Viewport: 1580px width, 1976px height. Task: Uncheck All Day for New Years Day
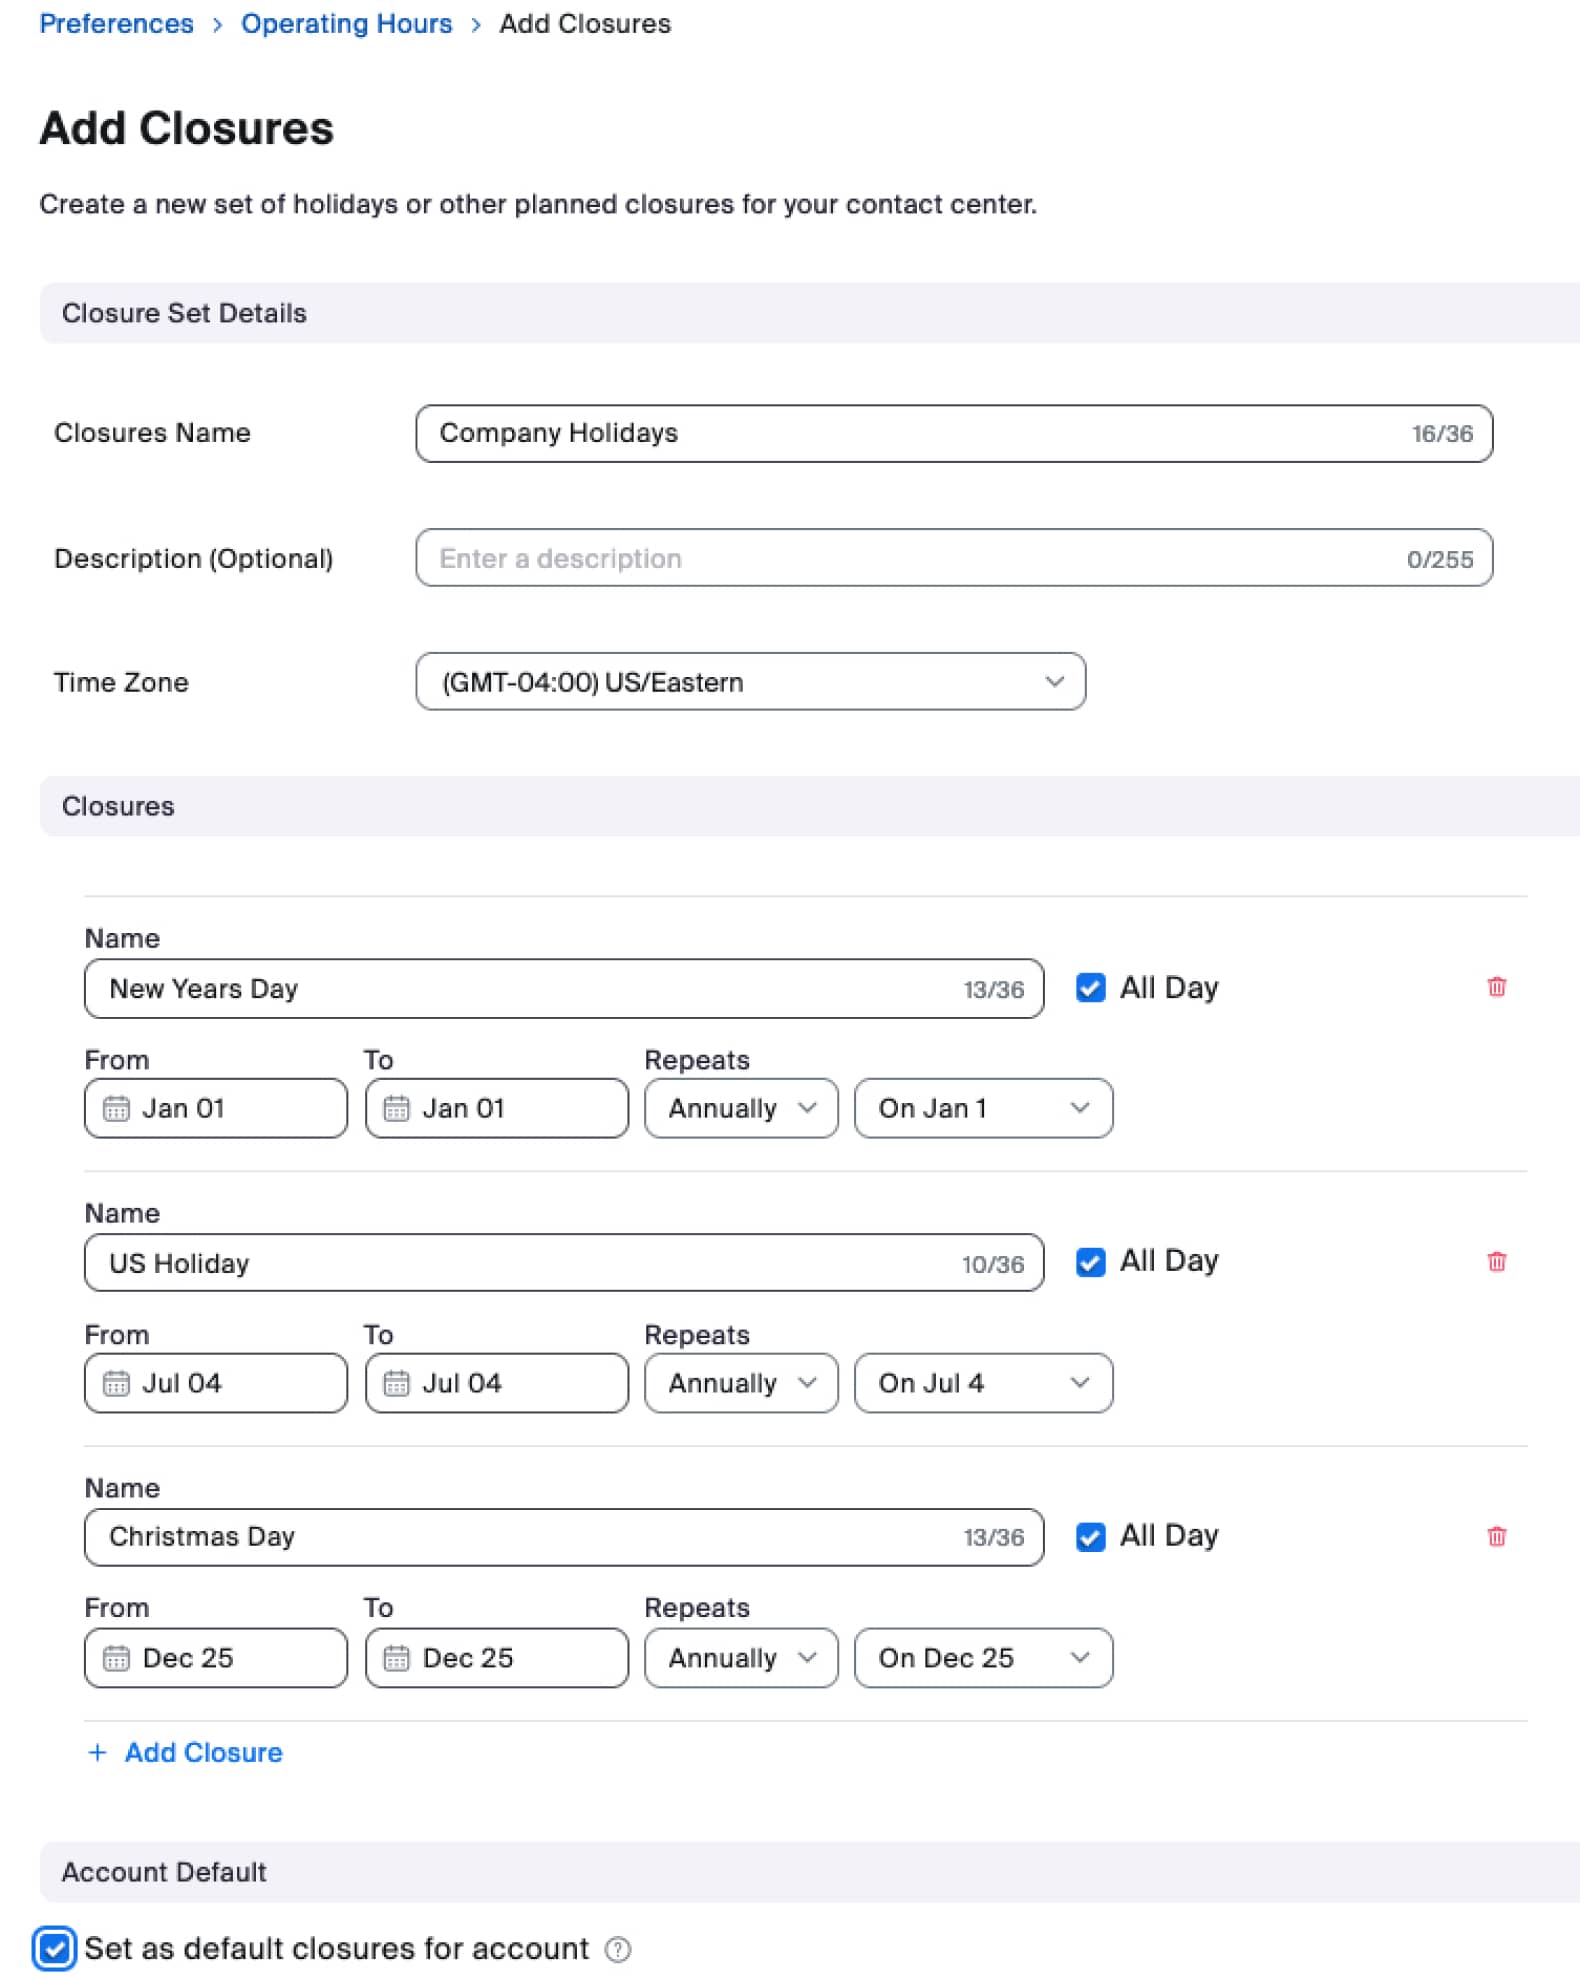1090,988
